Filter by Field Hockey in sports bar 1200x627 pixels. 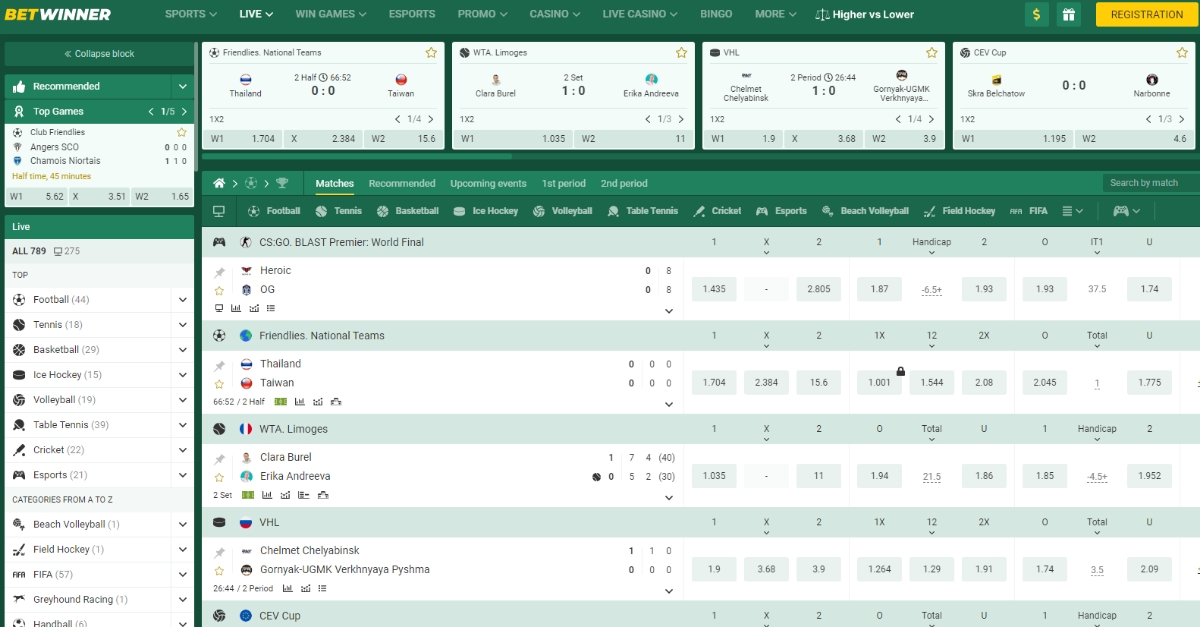click(959, 211)
